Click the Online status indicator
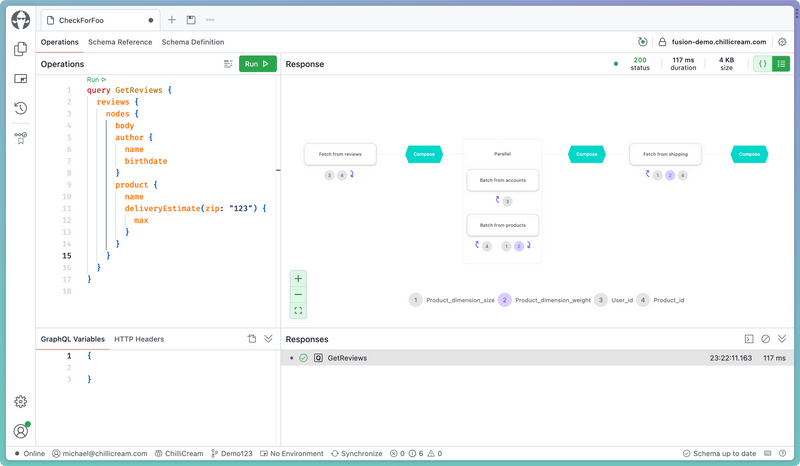The height and width of the screenshot is (466, 800). point(30,453)
